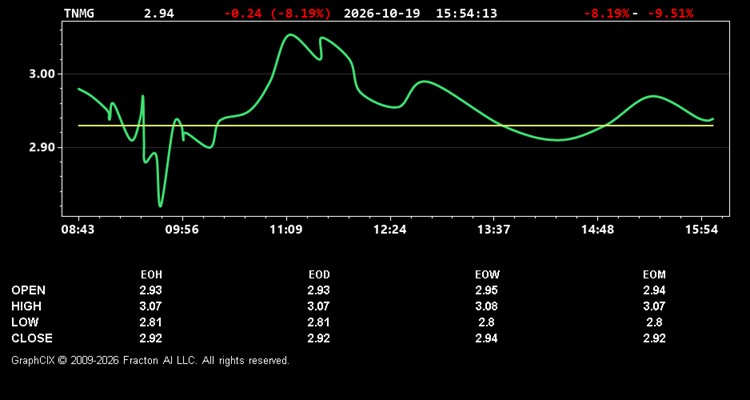Click the HIGH value 3.08 under EOW
Screen dimensions: 750x400
(x=487, y=306)
